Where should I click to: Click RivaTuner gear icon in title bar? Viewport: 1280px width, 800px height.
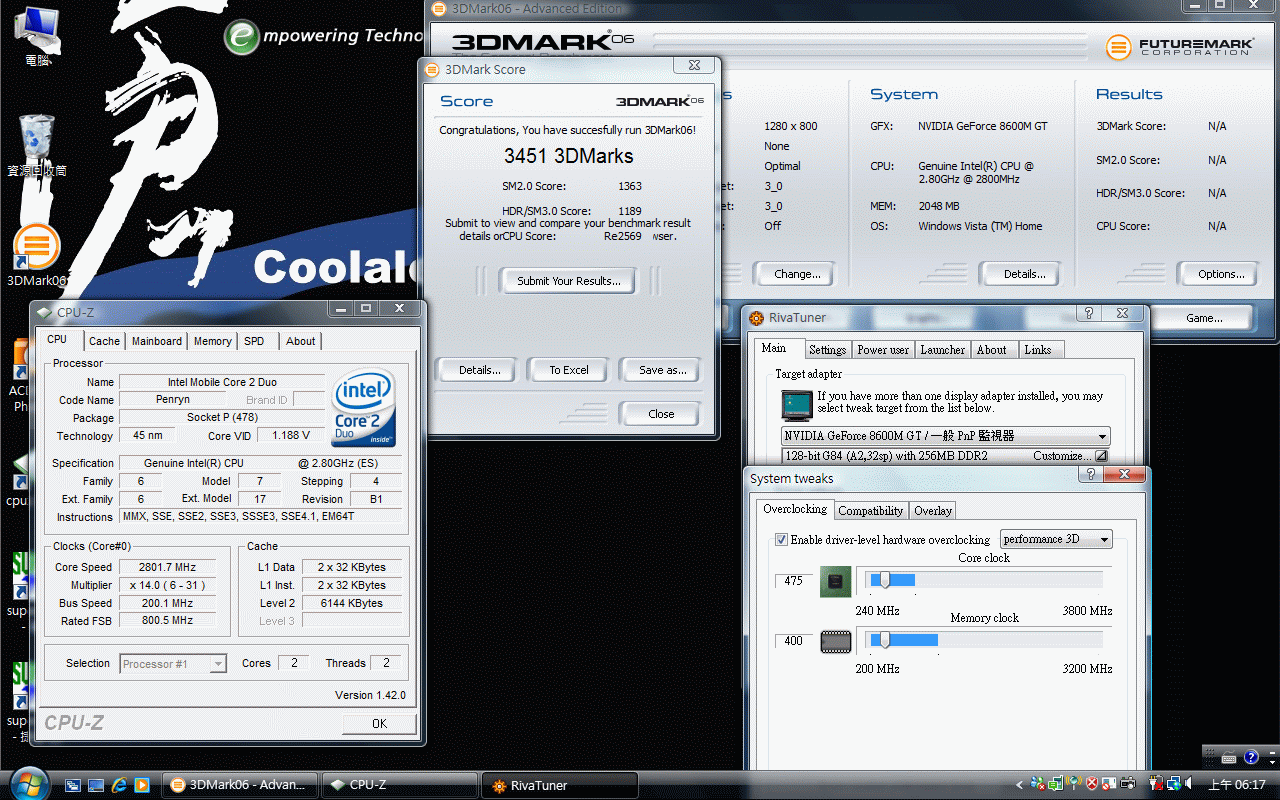click(x=756, y=317)
